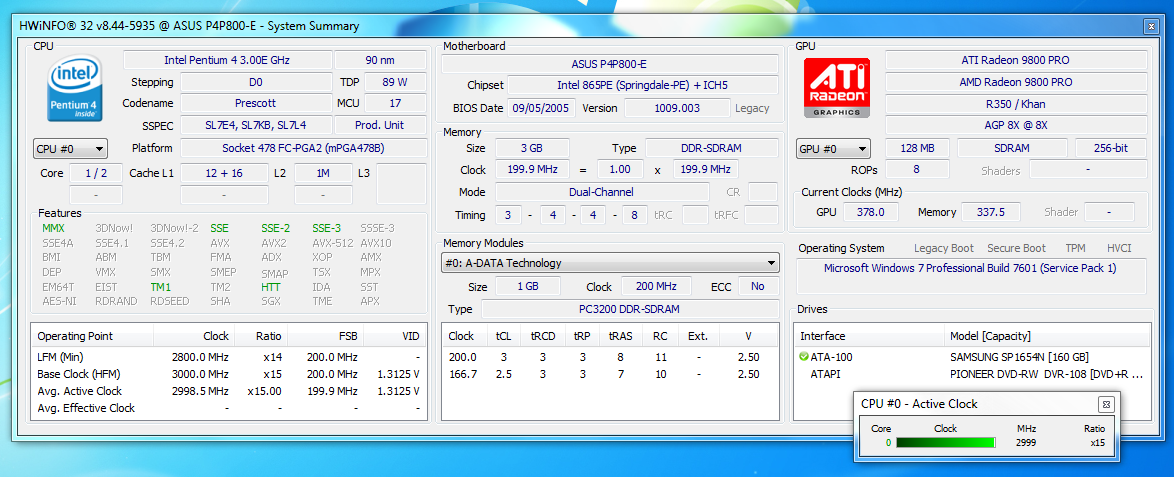This screenshot has height=477, width=1174.
Task: Click the DDR-SDRAM memory type field
Action: [711, 148]
